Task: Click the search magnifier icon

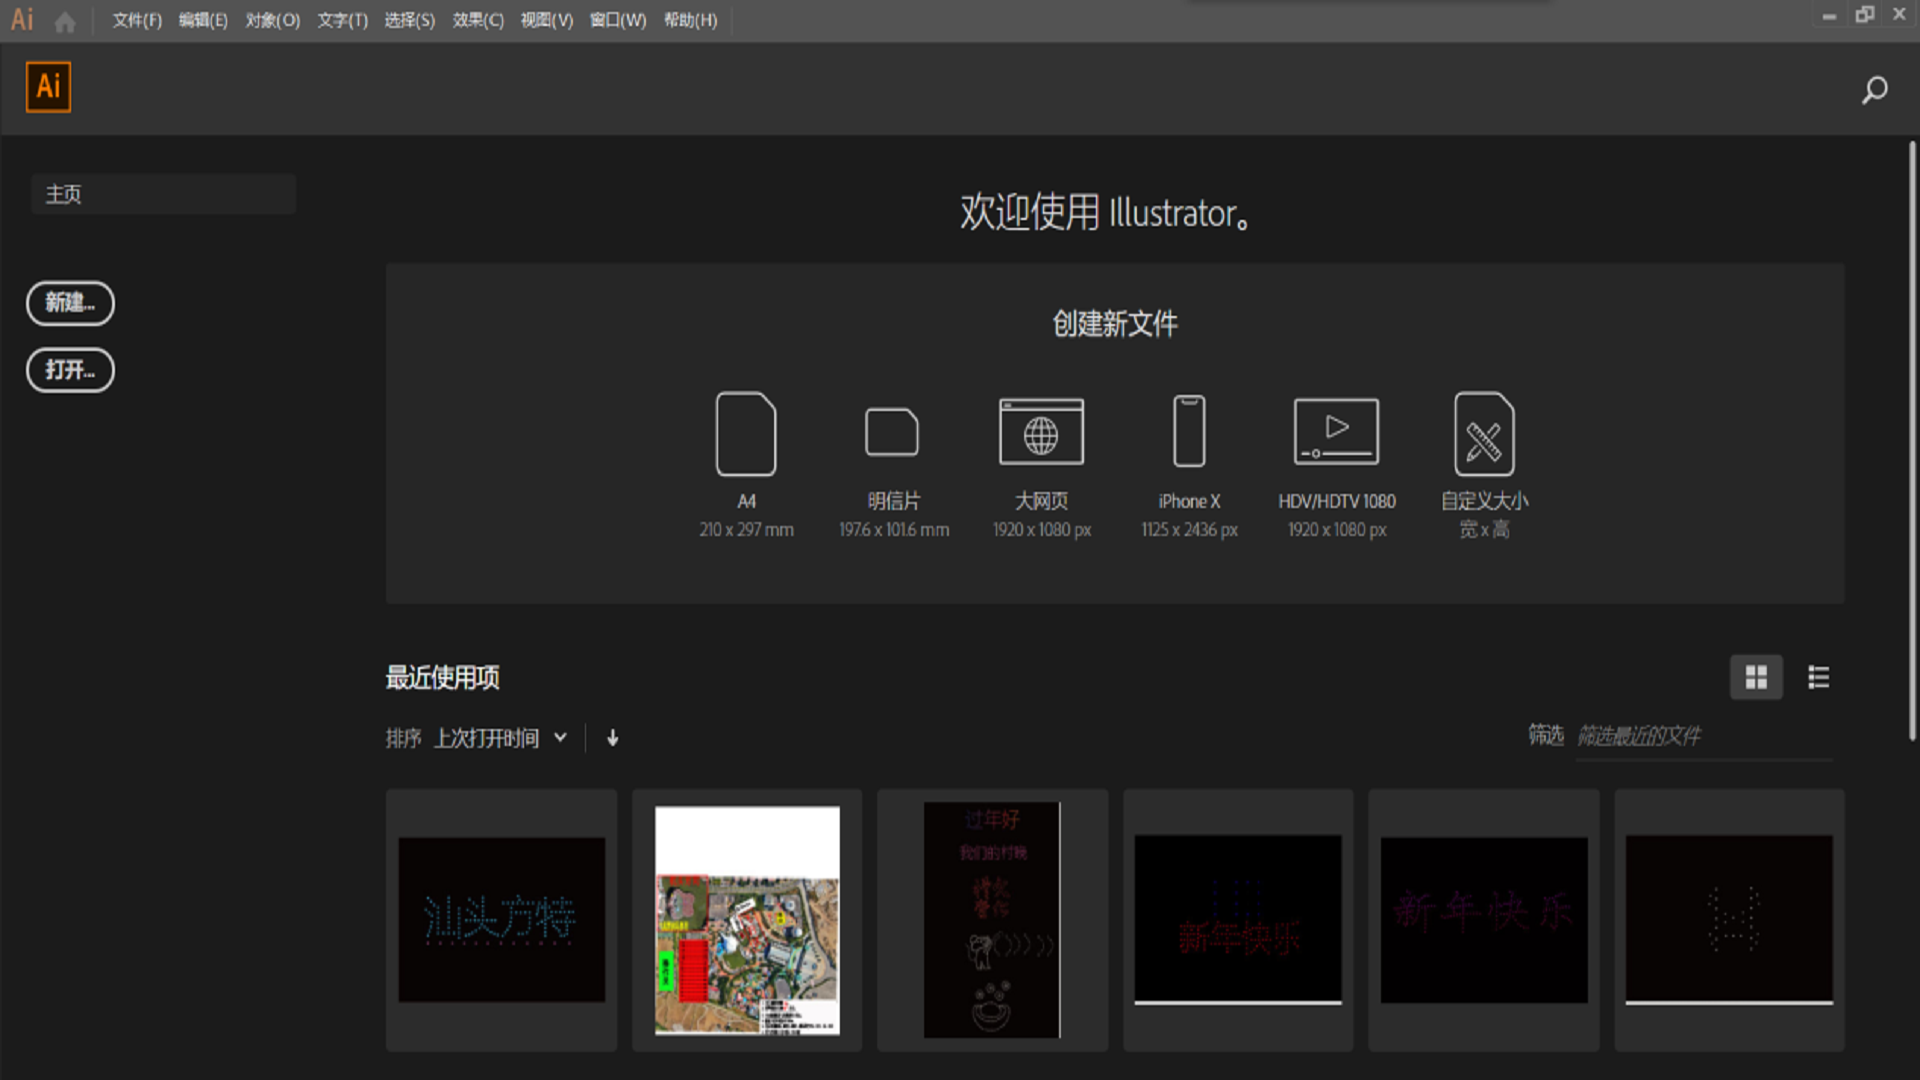Action: point(1874,90)
